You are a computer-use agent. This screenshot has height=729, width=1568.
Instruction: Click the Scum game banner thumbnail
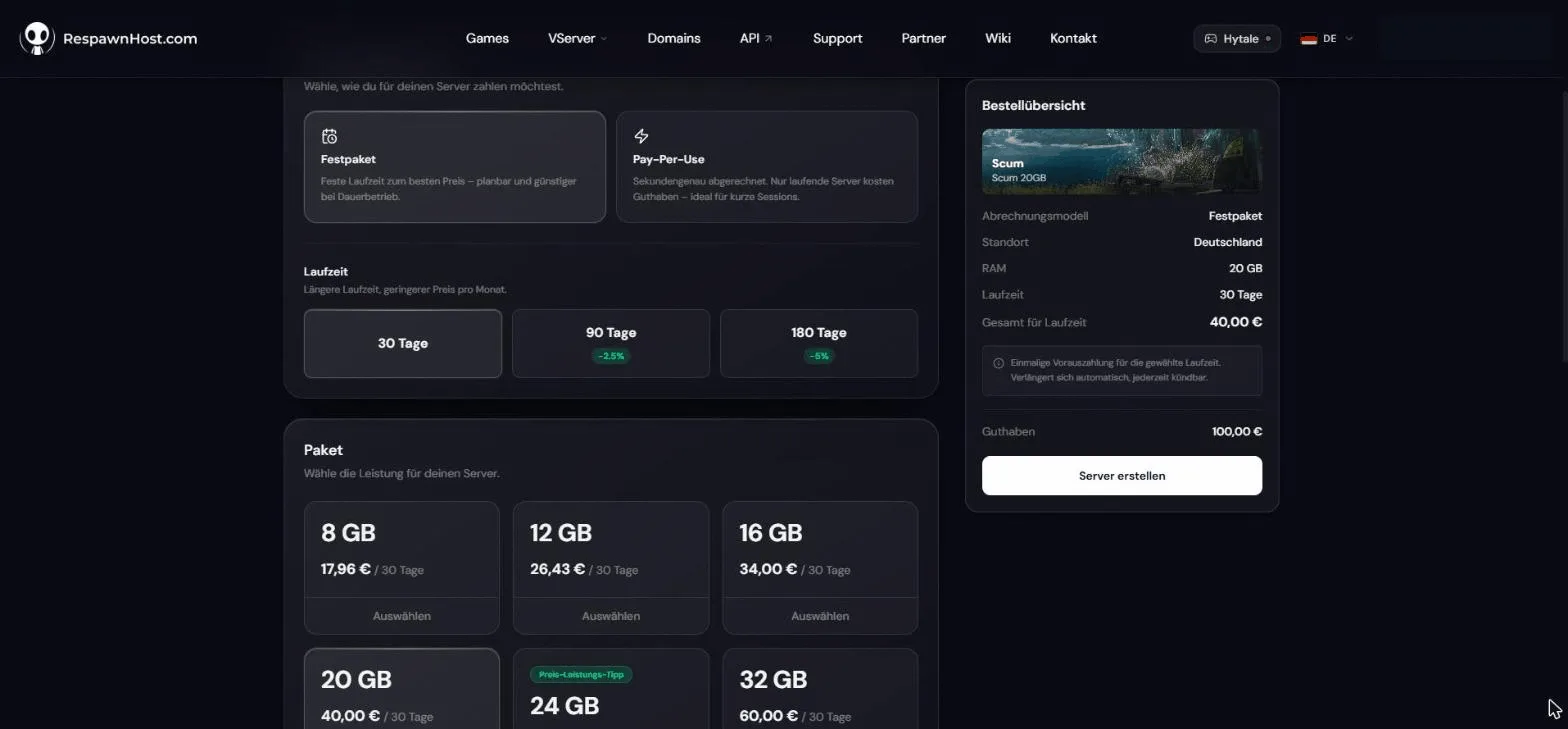1122,161
